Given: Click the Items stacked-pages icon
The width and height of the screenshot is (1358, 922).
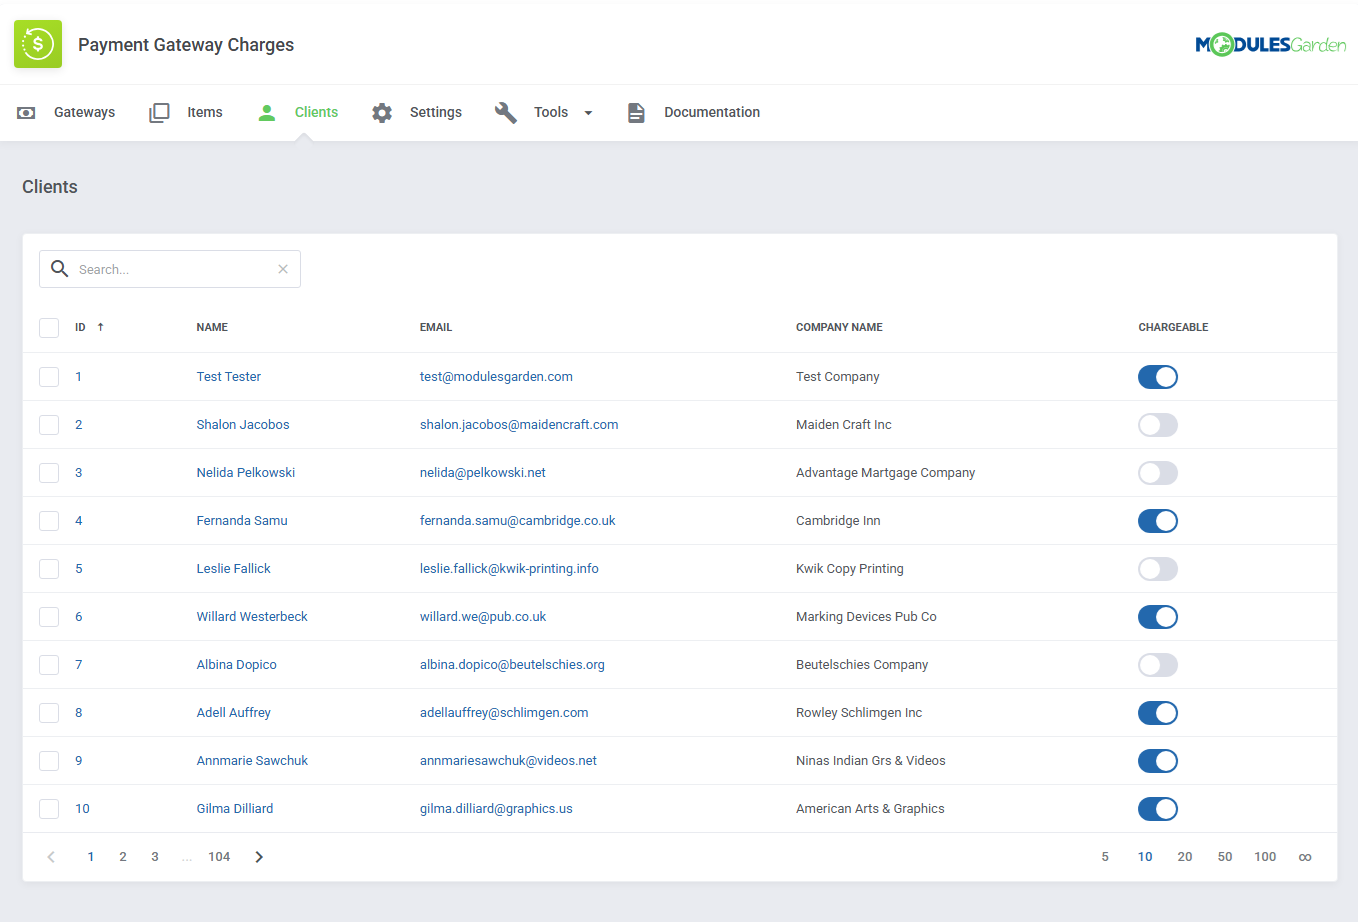Looking at the screenshot, I should click(x=158, y=112).
